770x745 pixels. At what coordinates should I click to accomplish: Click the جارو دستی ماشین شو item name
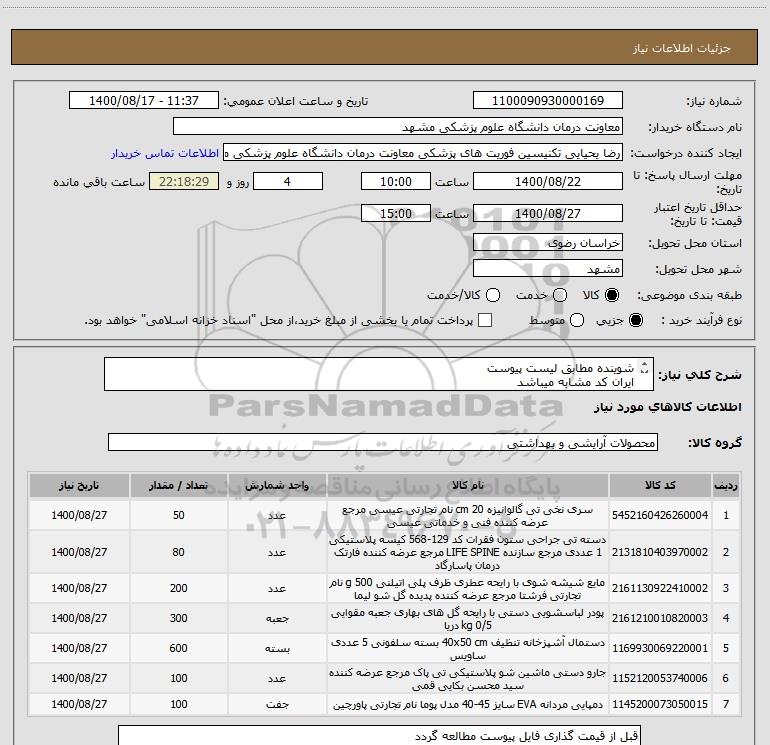pyautogui.click(x=468, y=678)
